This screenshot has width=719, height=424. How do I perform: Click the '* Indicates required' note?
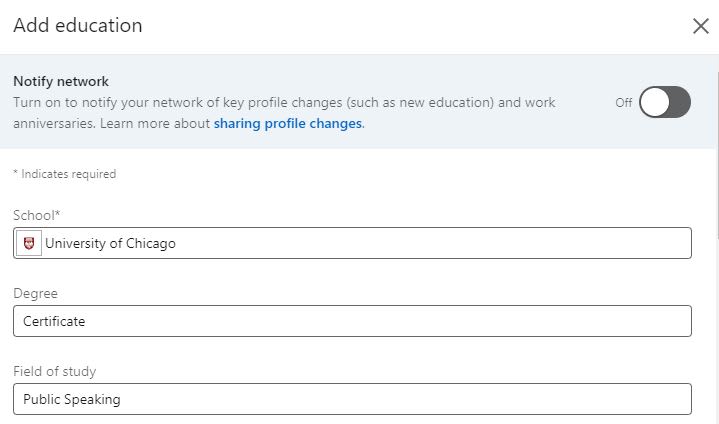(x=64, y=173)
